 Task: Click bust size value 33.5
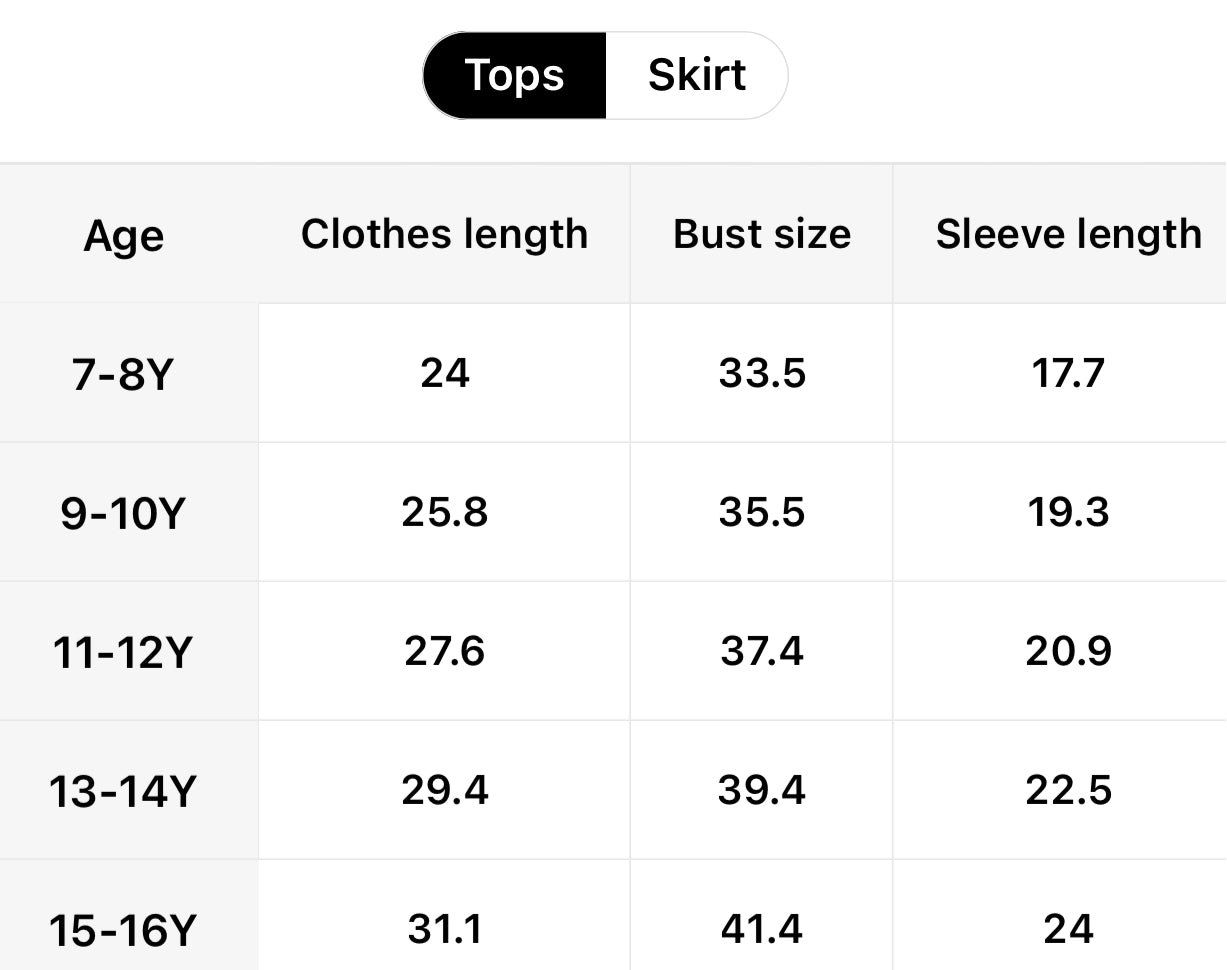pyautogui.click(x=762, y=373)
